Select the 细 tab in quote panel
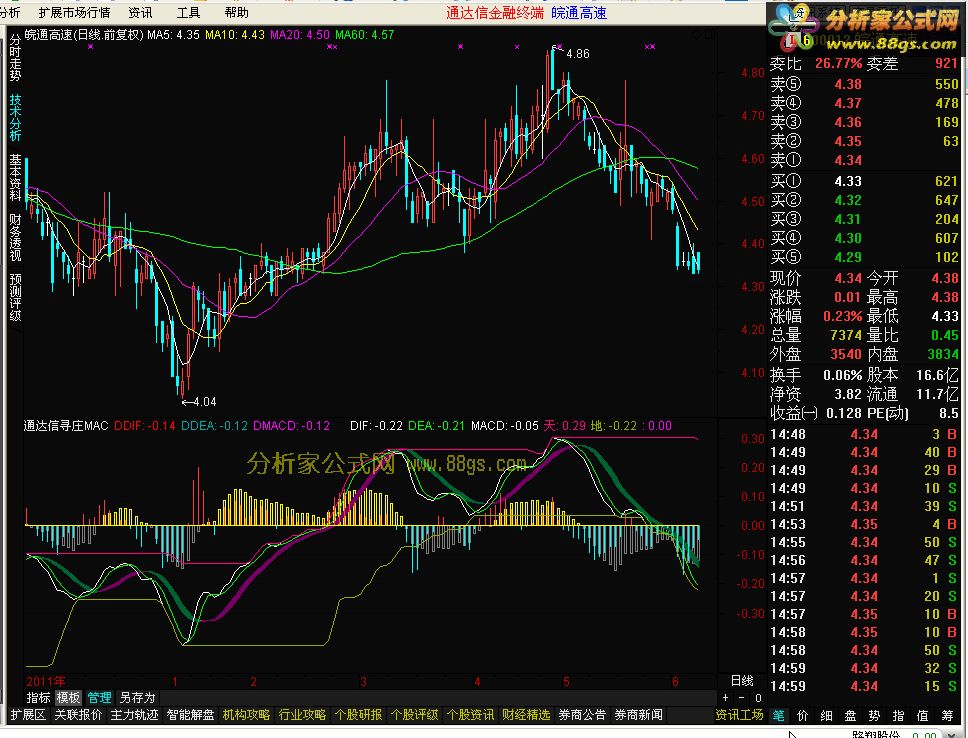 tap(827, 715)
